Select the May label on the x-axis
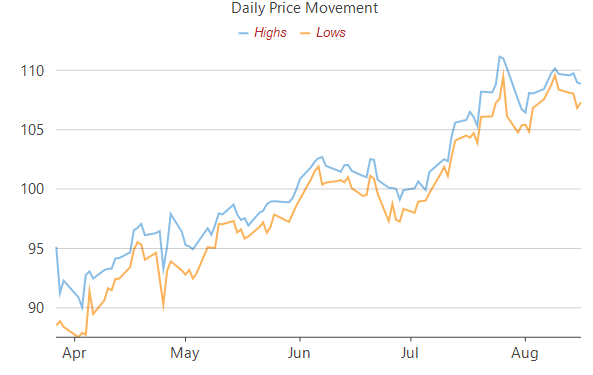593x375 pixels. tap(185, 353)
